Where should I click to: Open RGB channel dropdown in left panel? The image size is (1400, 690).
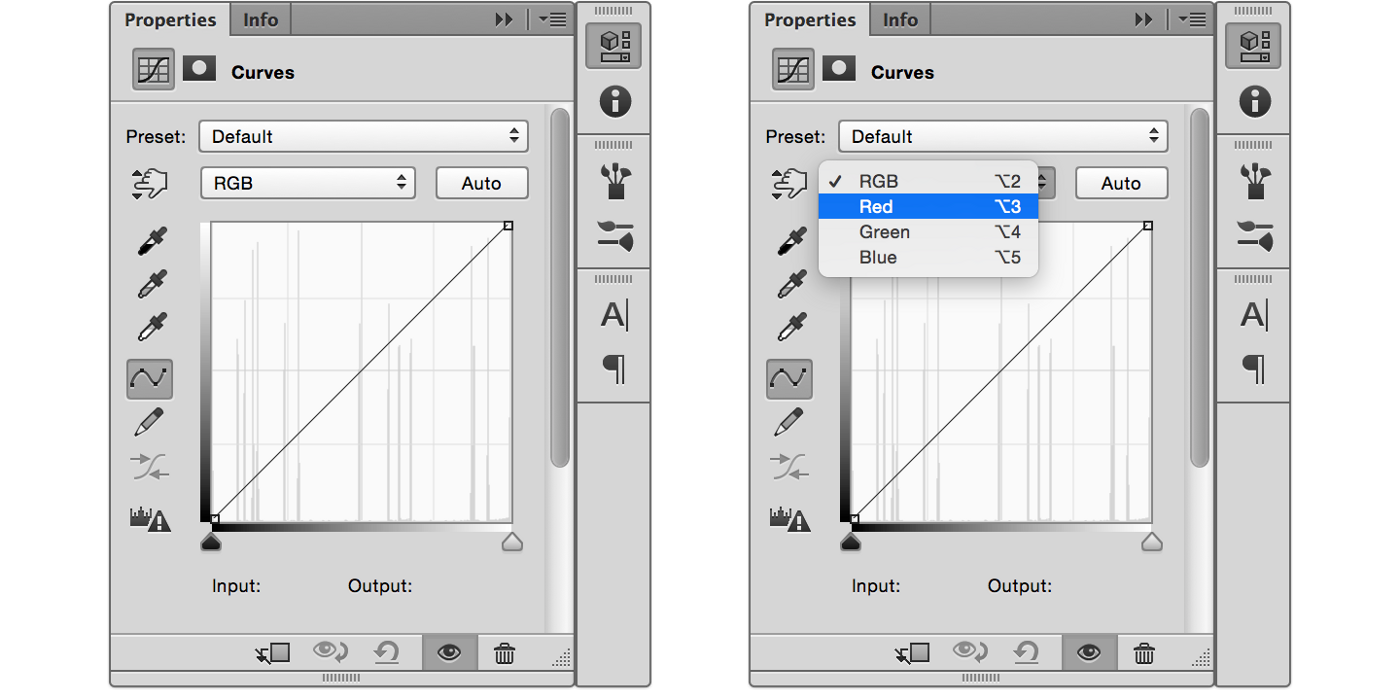tap(307, 183)
